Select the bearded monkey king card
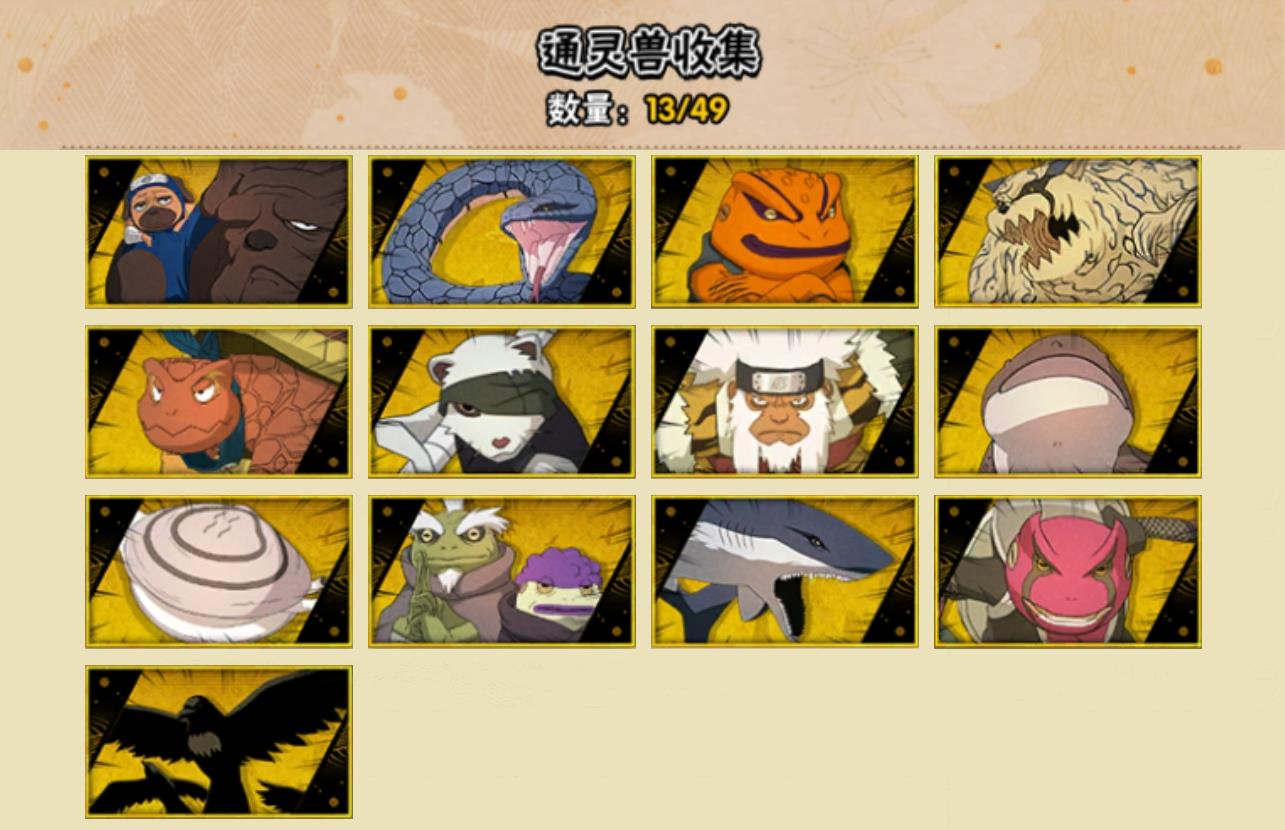This screenshot has width=1285, height=830. (x=784, y=401)
